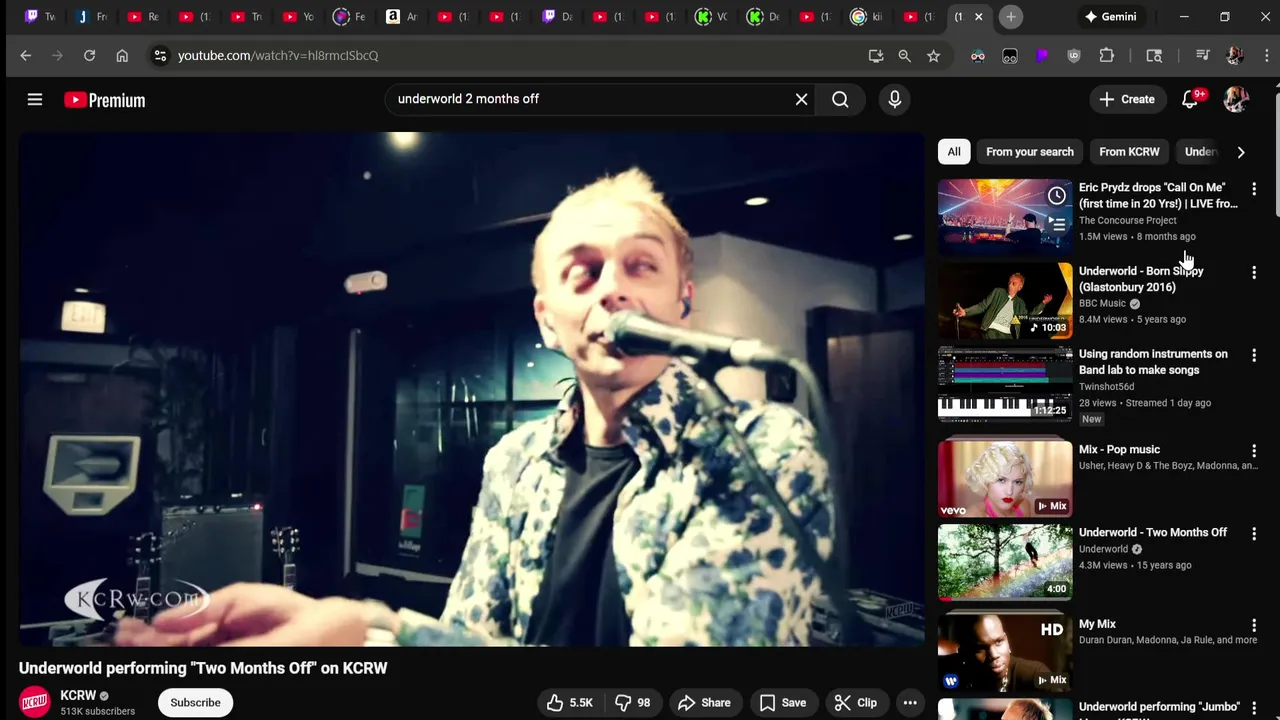Viewport: 1280px width, 720px height.
Task: Start voice search with microphone icon
Action: point(894,99)
